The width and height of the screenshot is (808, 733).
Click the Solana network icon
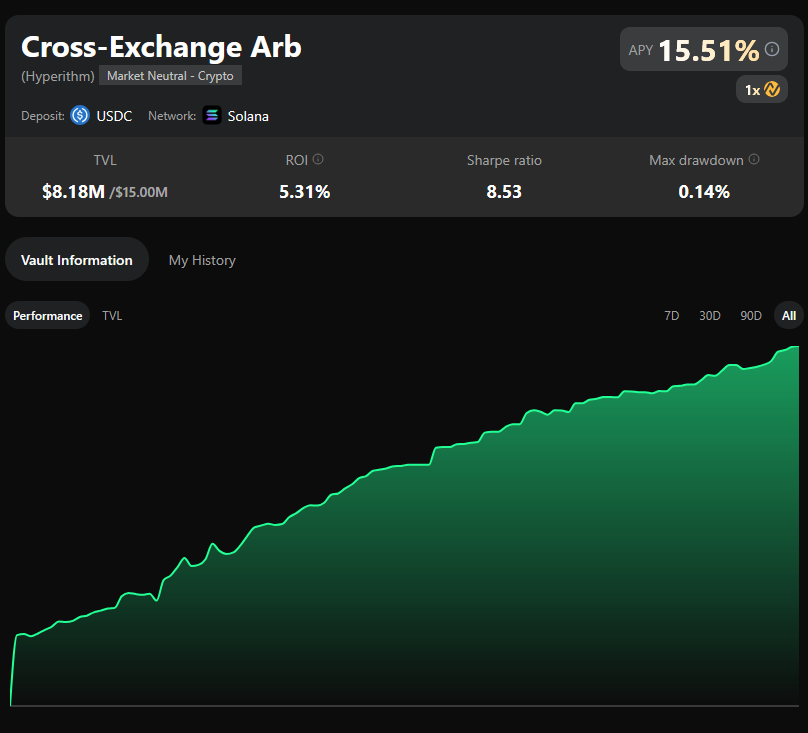pyautogui.click(x=212, y=115)
